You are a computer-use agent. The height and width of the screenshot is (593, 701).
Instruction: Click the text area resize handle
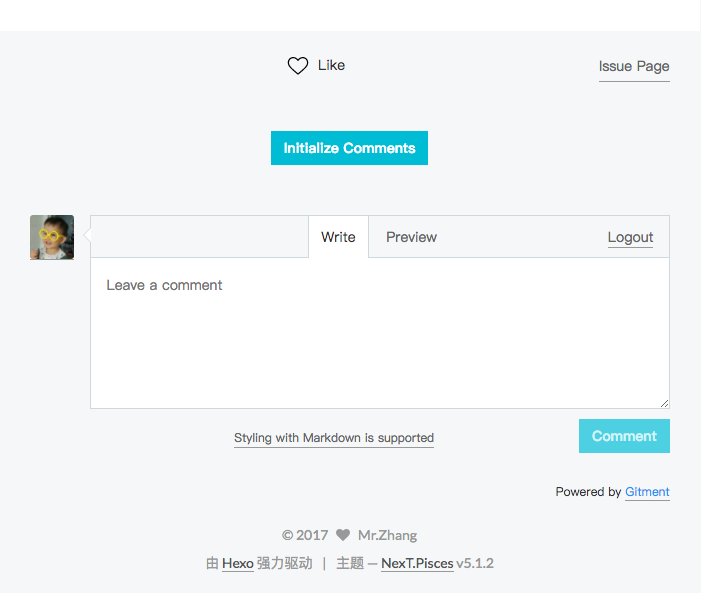tap(664, 403)
